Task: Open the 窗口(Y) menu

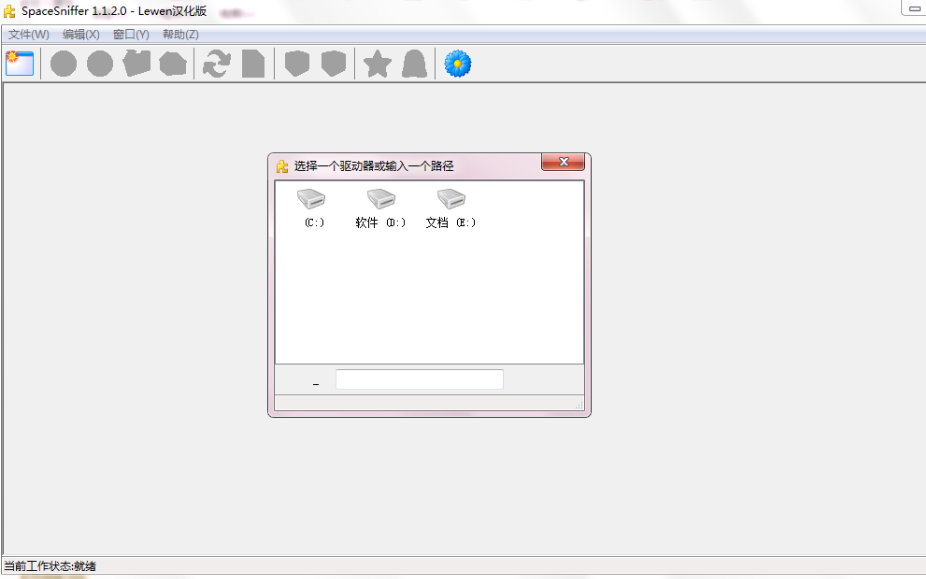Action: click(x=131, y=34)
